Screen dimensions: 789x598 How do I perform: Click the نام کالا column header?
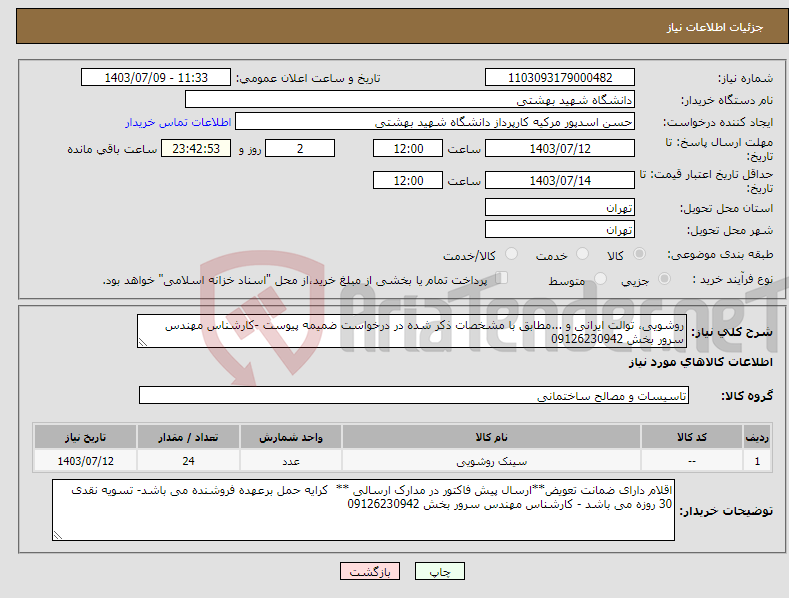pos(491,437)
